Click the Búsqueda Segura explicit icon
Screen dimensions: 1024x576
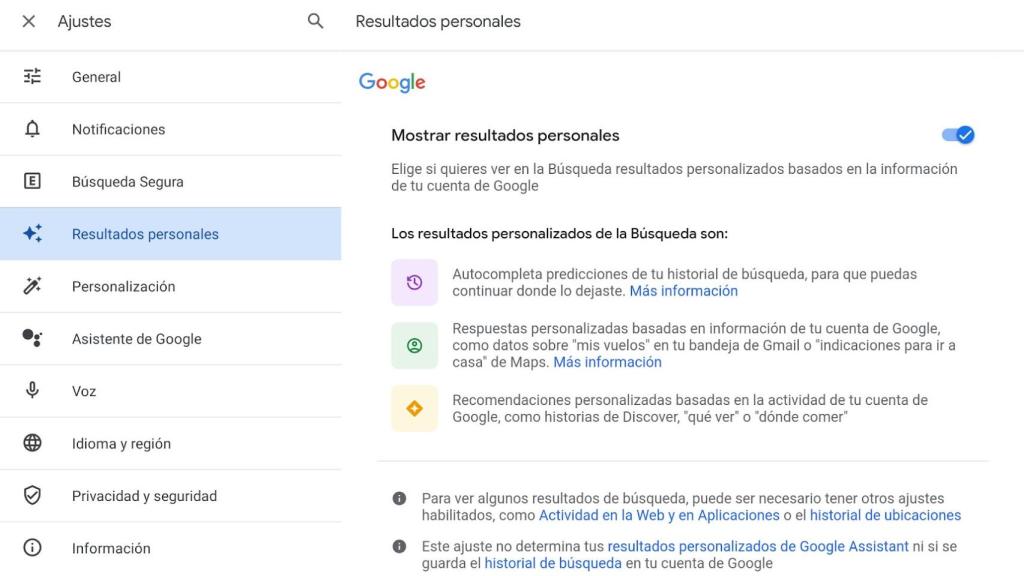point(32,181)
